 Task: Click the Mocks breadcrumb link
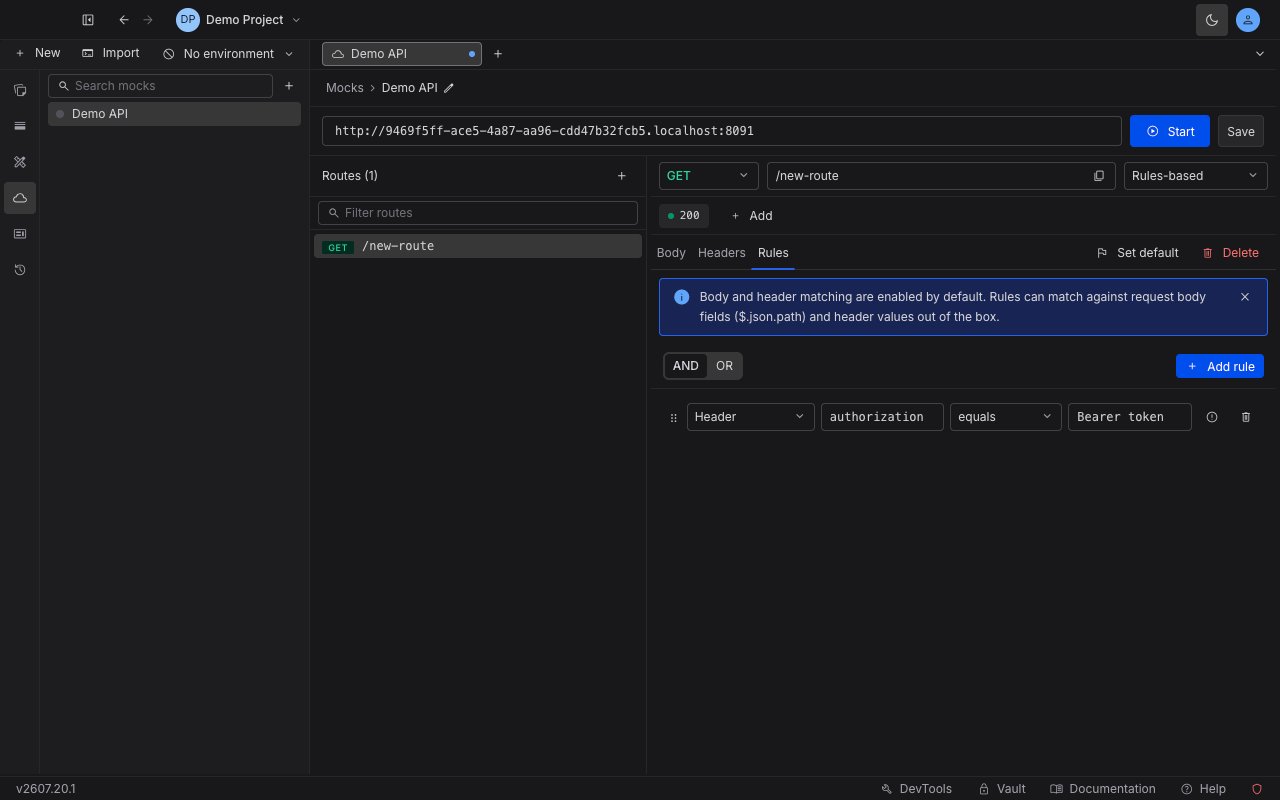(x=345, y=88)
